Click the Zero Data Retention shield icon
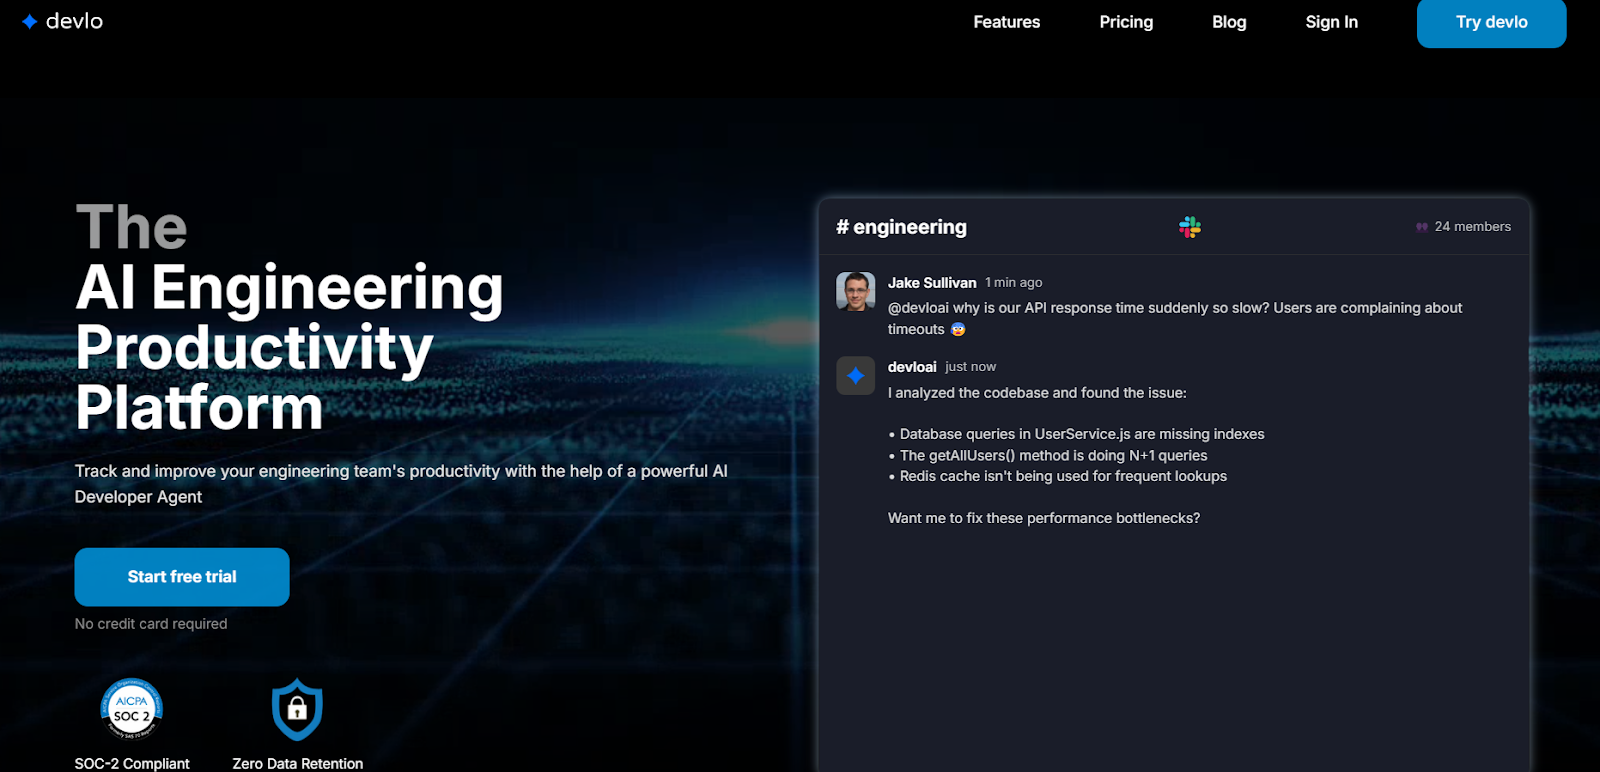The image size is (1600, 772). coord(297,710)
